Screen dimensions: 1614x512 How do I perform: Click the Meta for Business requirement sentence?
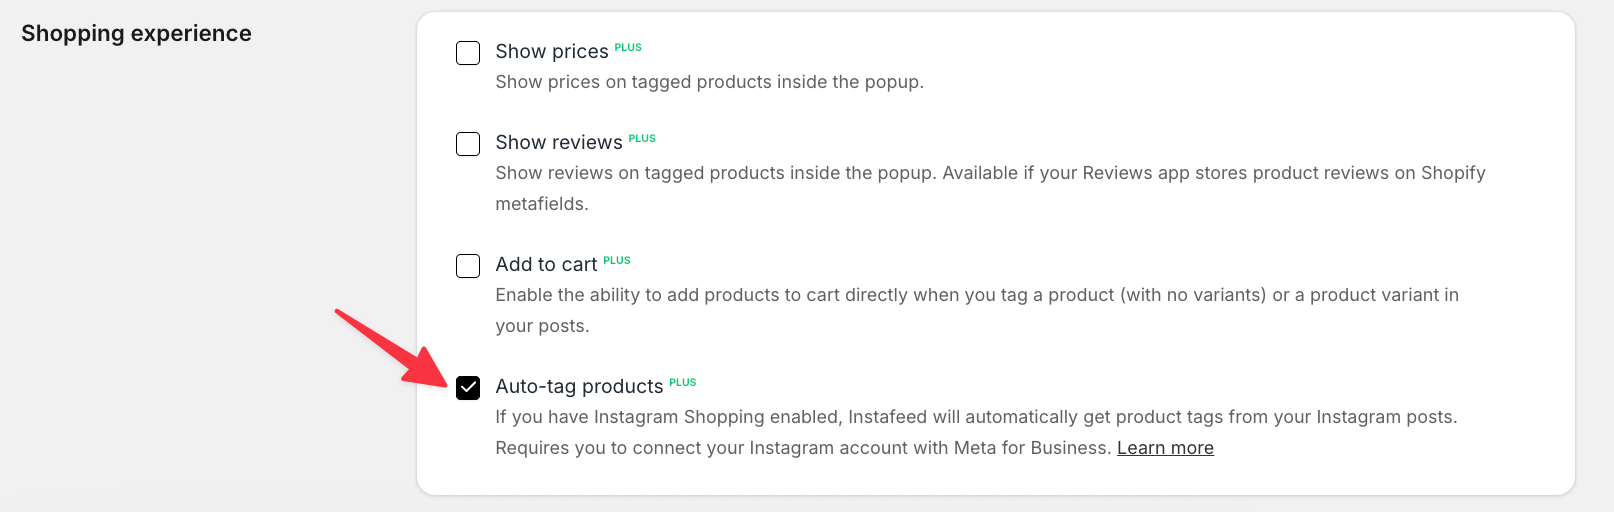[x=803, y=448]
